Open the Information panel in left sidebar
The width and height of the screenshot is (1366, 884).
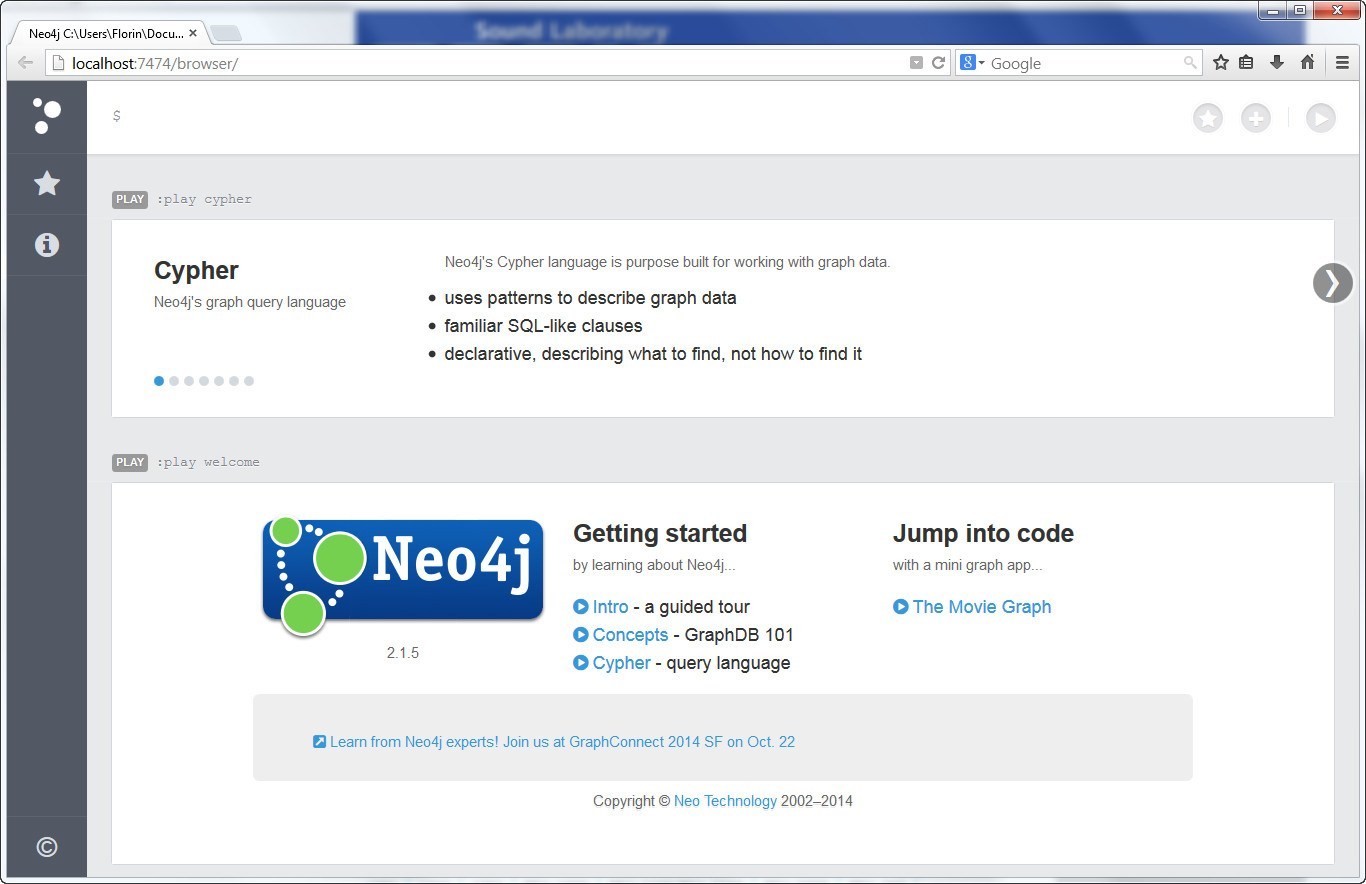coord(47,245)
